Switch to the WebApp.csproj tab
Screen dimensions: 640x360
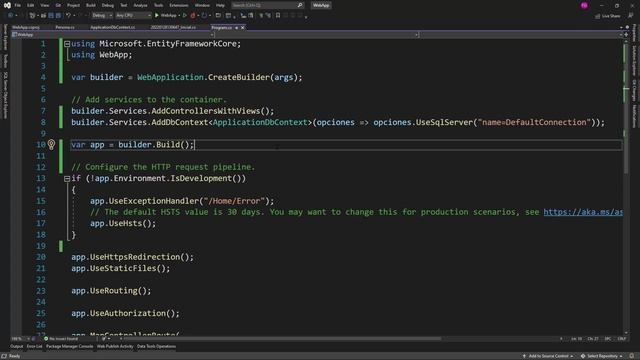26,27
